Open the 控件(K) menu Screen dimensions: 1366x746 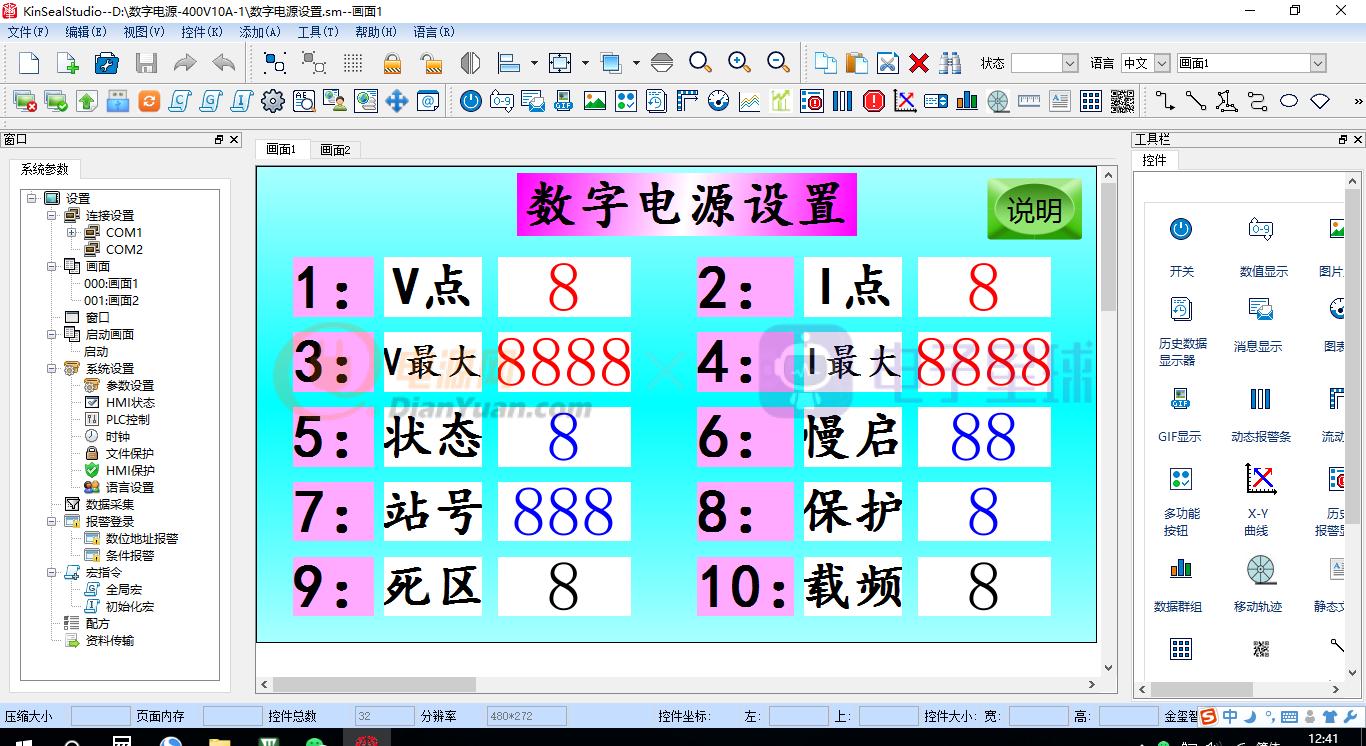pos(202,31)
